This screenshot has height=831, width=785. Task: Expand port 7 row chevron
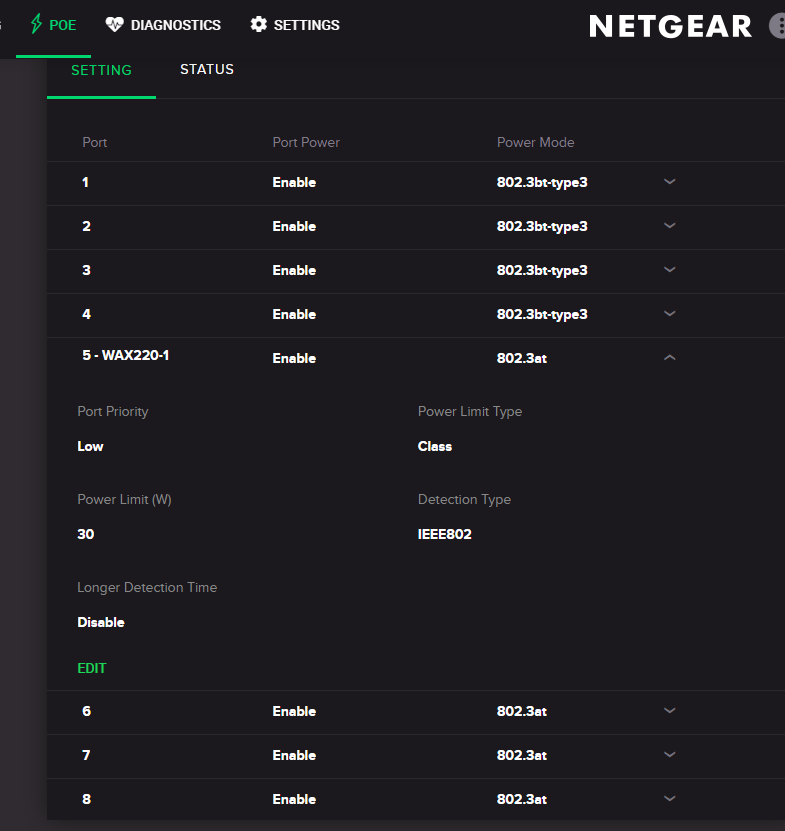(x=670, y=755)
